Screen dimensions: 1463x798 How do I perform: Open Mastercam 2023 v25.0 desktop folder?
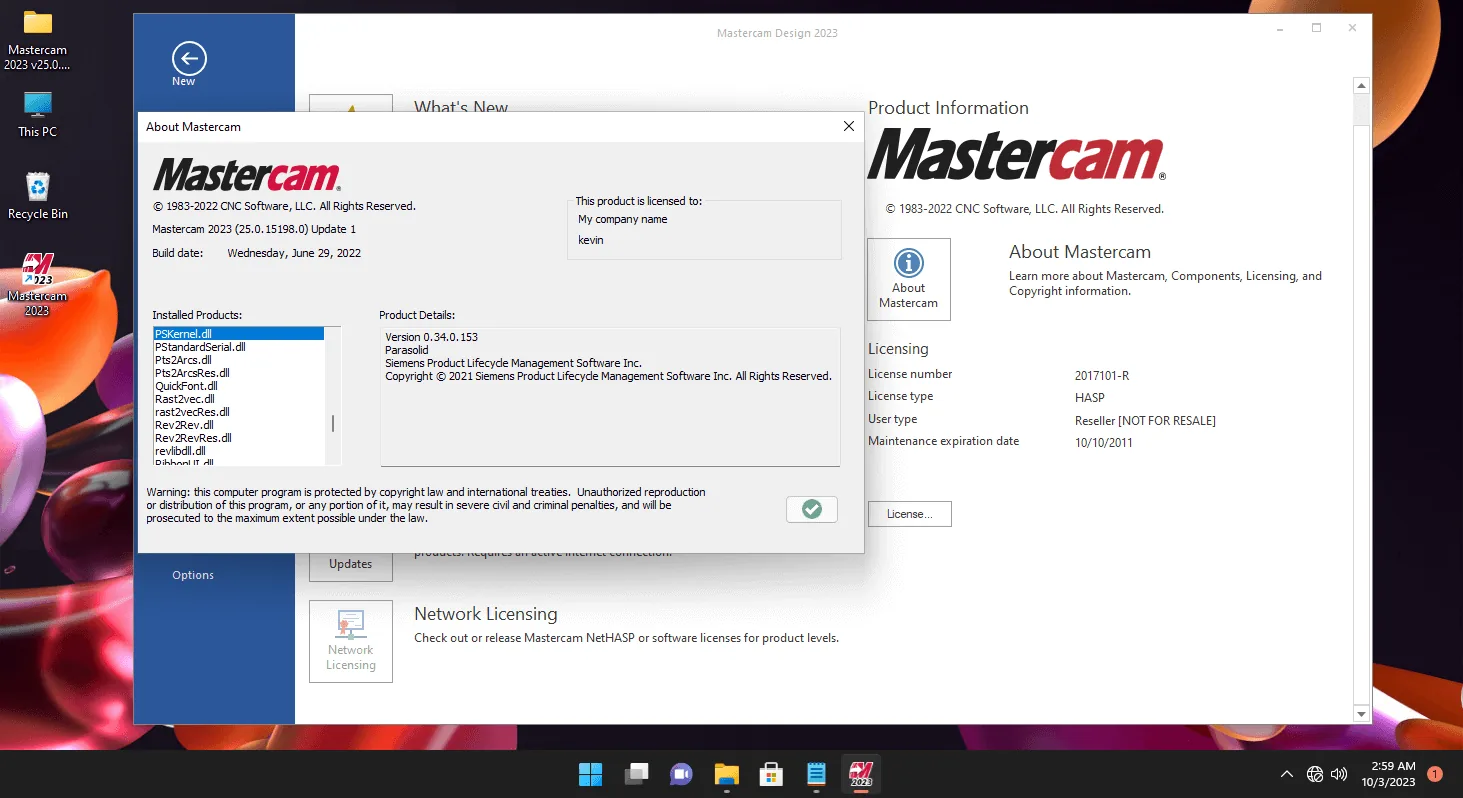point(38,40)
